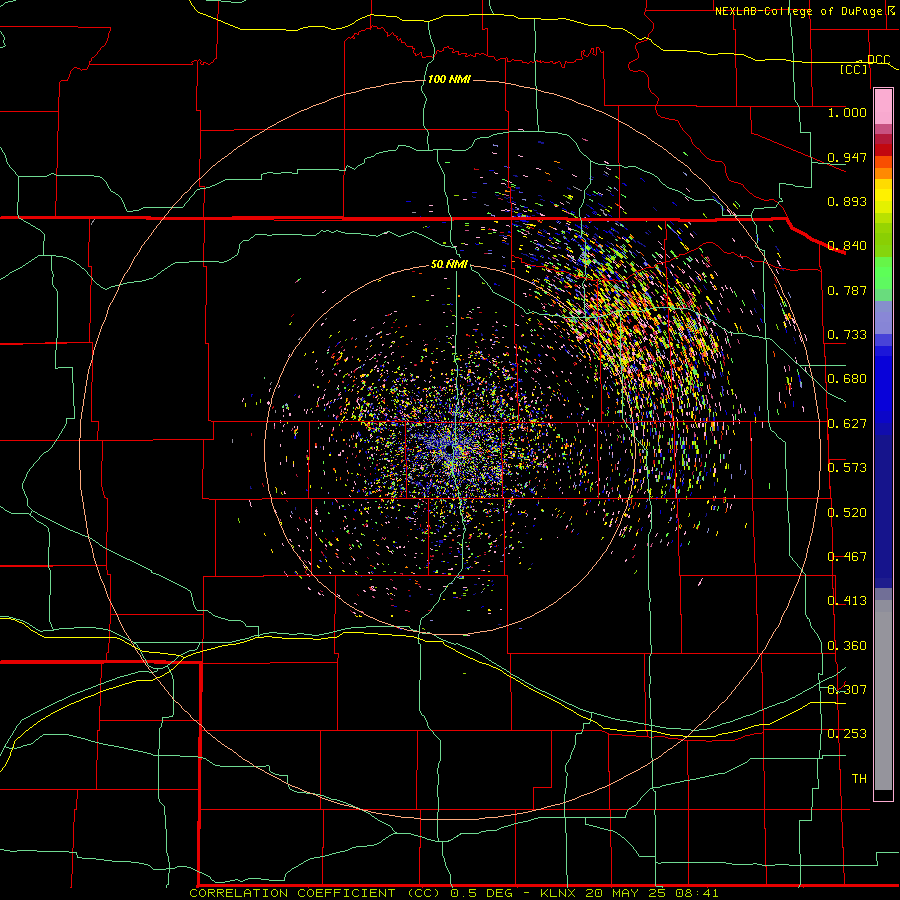
Task: Click the 0.253 legend value
Action: pos(847,734)
